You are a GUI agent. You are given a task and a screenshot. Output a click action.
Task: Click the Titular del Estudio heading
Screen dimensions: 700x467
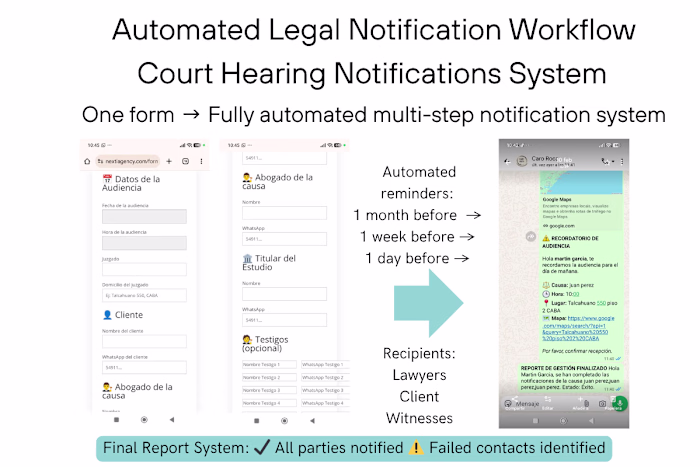click(x=269, y=263)
